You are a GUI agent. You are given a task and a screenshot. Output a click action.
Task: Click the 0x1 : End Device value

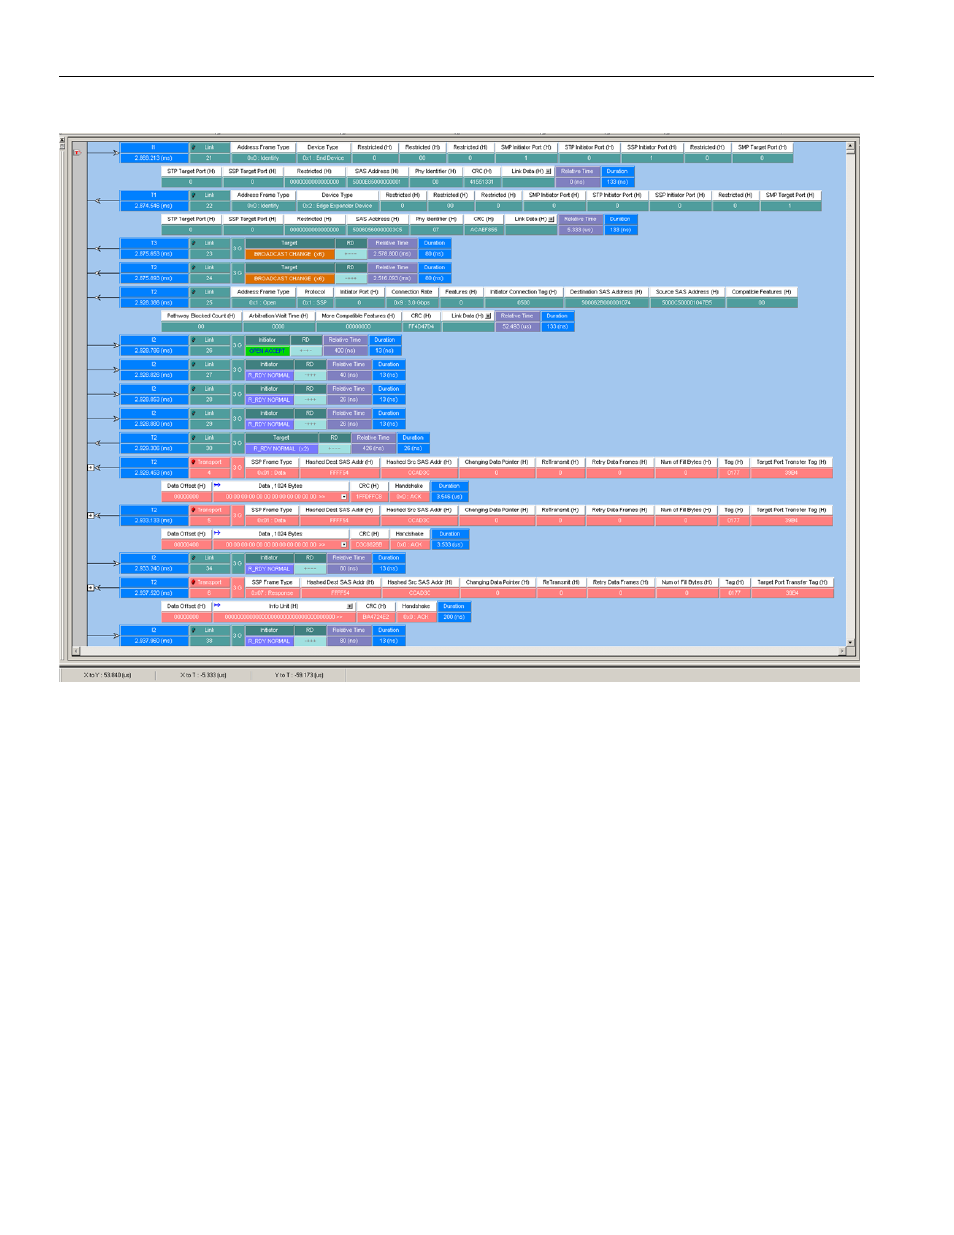pos(323,158)
